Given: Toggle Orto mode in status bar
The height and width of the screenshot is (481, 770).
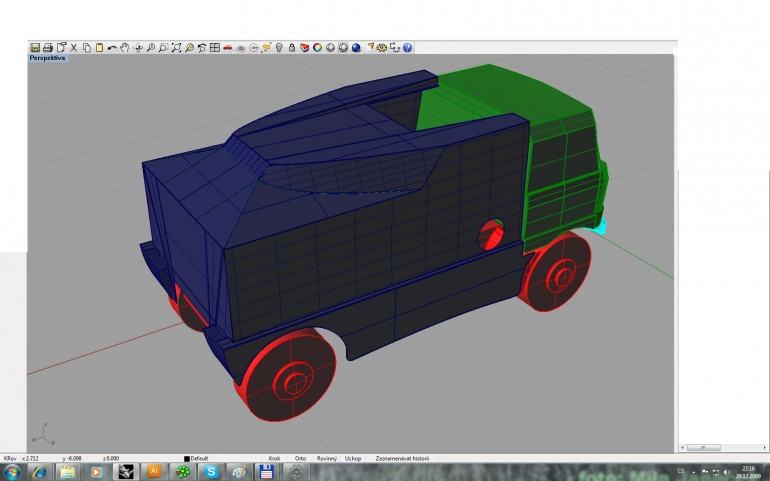Looking at the screenshot, I should (300, 458).
